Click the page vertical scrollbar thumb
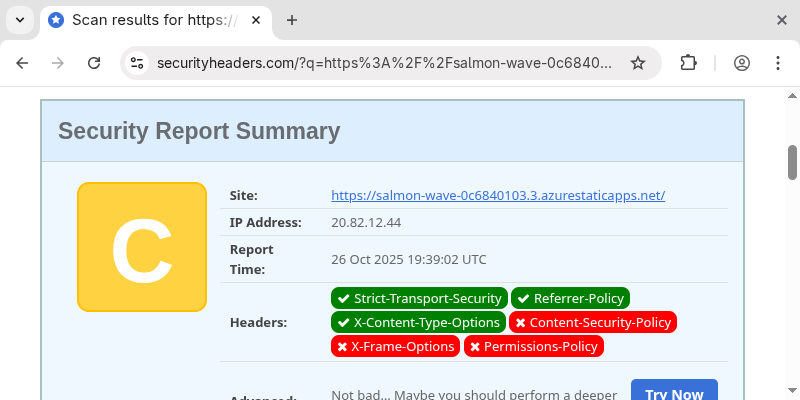 click(792, 161)
